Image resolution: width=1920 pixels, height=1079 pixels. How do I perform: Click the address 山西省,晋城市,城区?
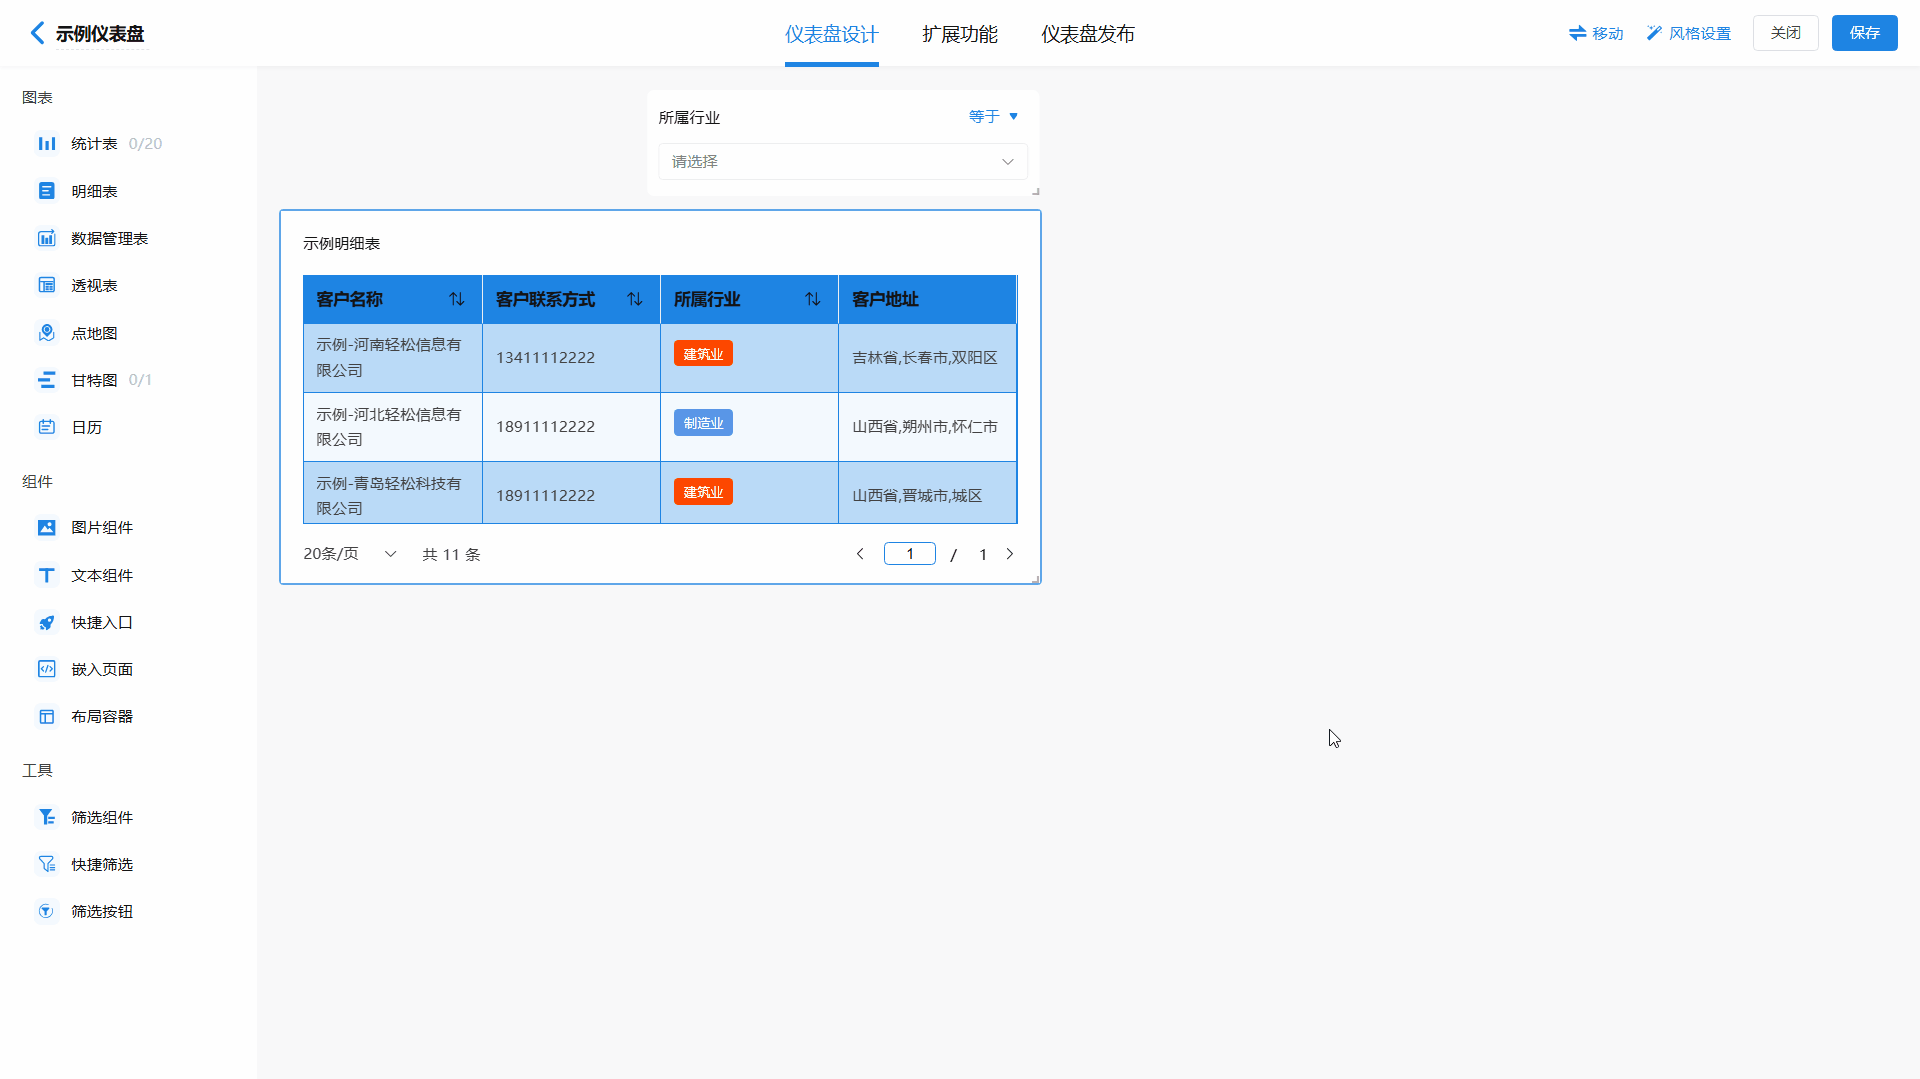pos(917,496)
